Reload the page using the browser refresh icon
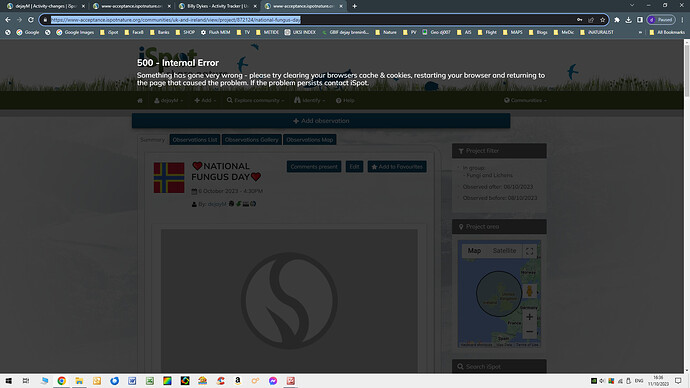Viewport: 690px width, 388px height. 31,20
